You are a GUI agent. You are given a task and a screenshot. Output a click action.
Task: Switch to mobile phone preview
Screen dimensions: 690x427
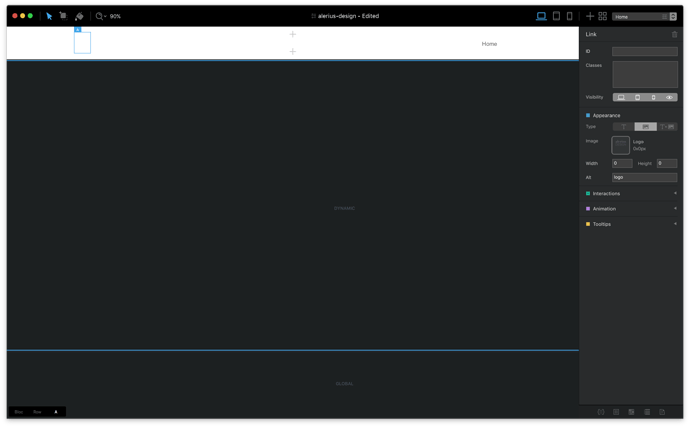coord(570,16)
